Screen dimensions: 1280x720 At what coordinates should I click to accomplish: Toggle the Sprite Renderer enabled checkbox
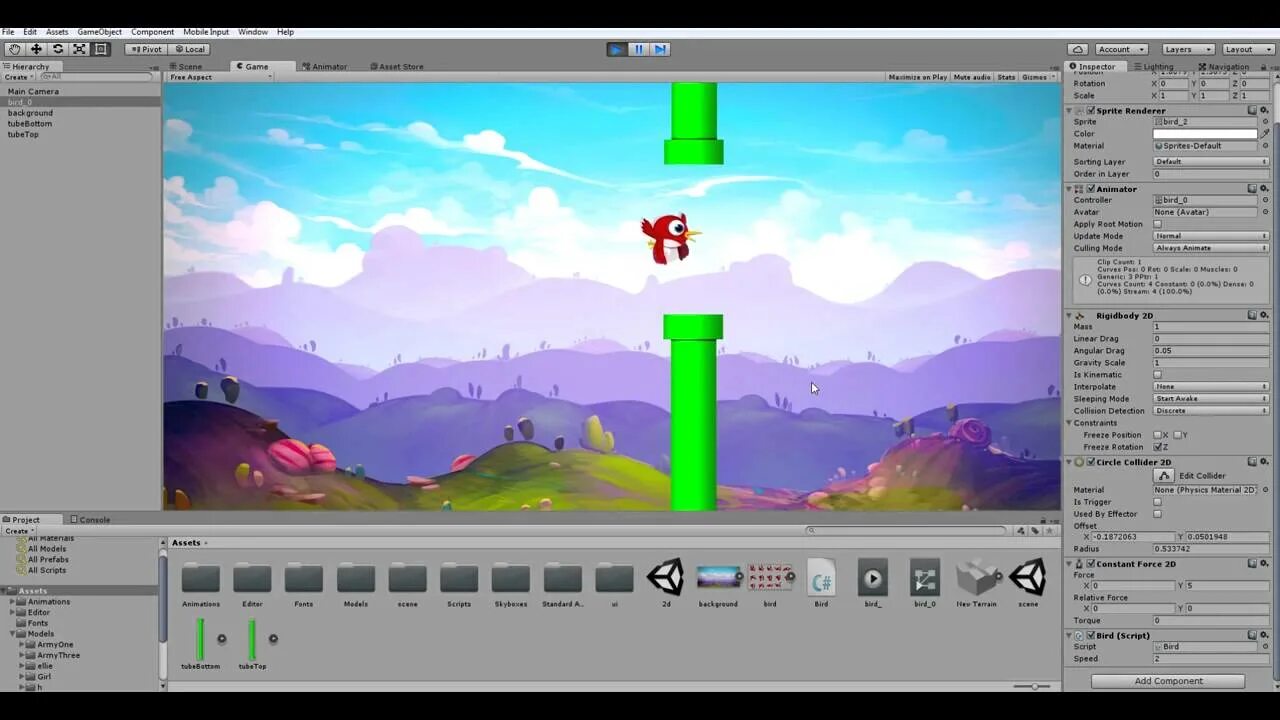click(x=1091, y=111)
